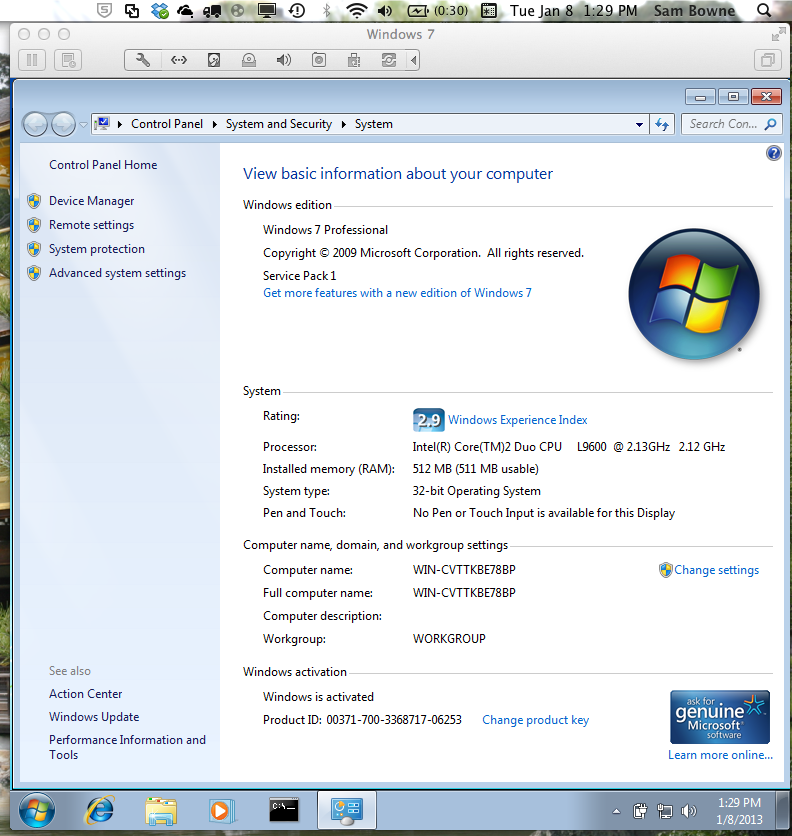Open Windows Media Player from taskbar
792x836 pixels.
click(221, 809)
